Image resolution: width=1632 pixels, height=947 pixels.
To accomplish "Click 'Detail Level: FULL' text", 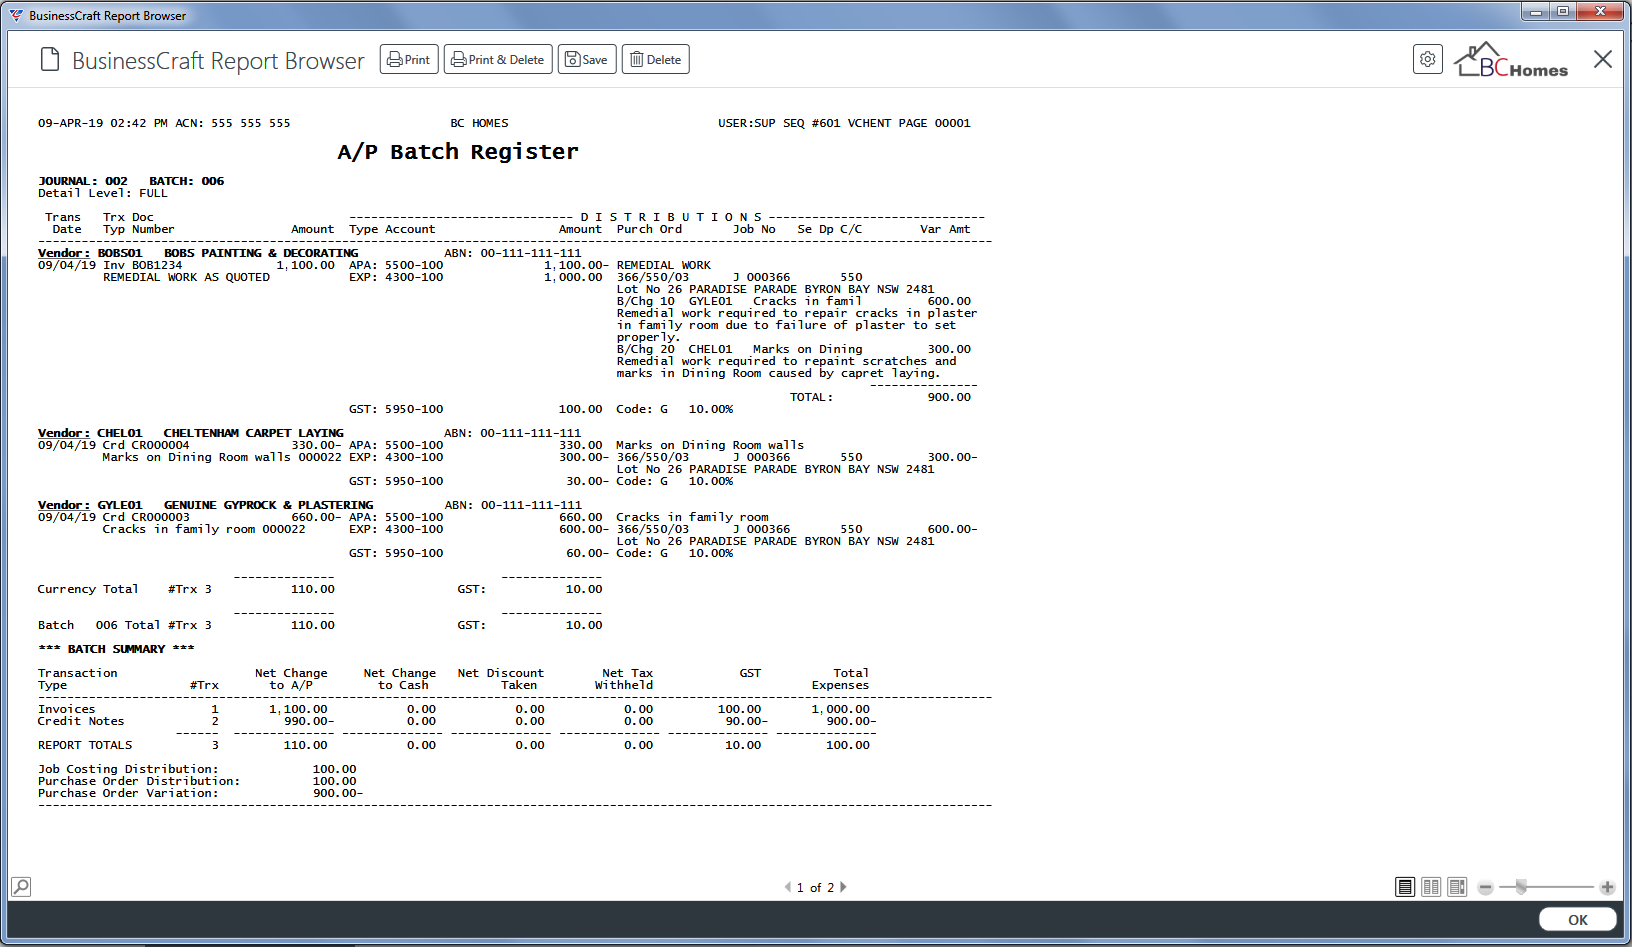I will point(103,193).
